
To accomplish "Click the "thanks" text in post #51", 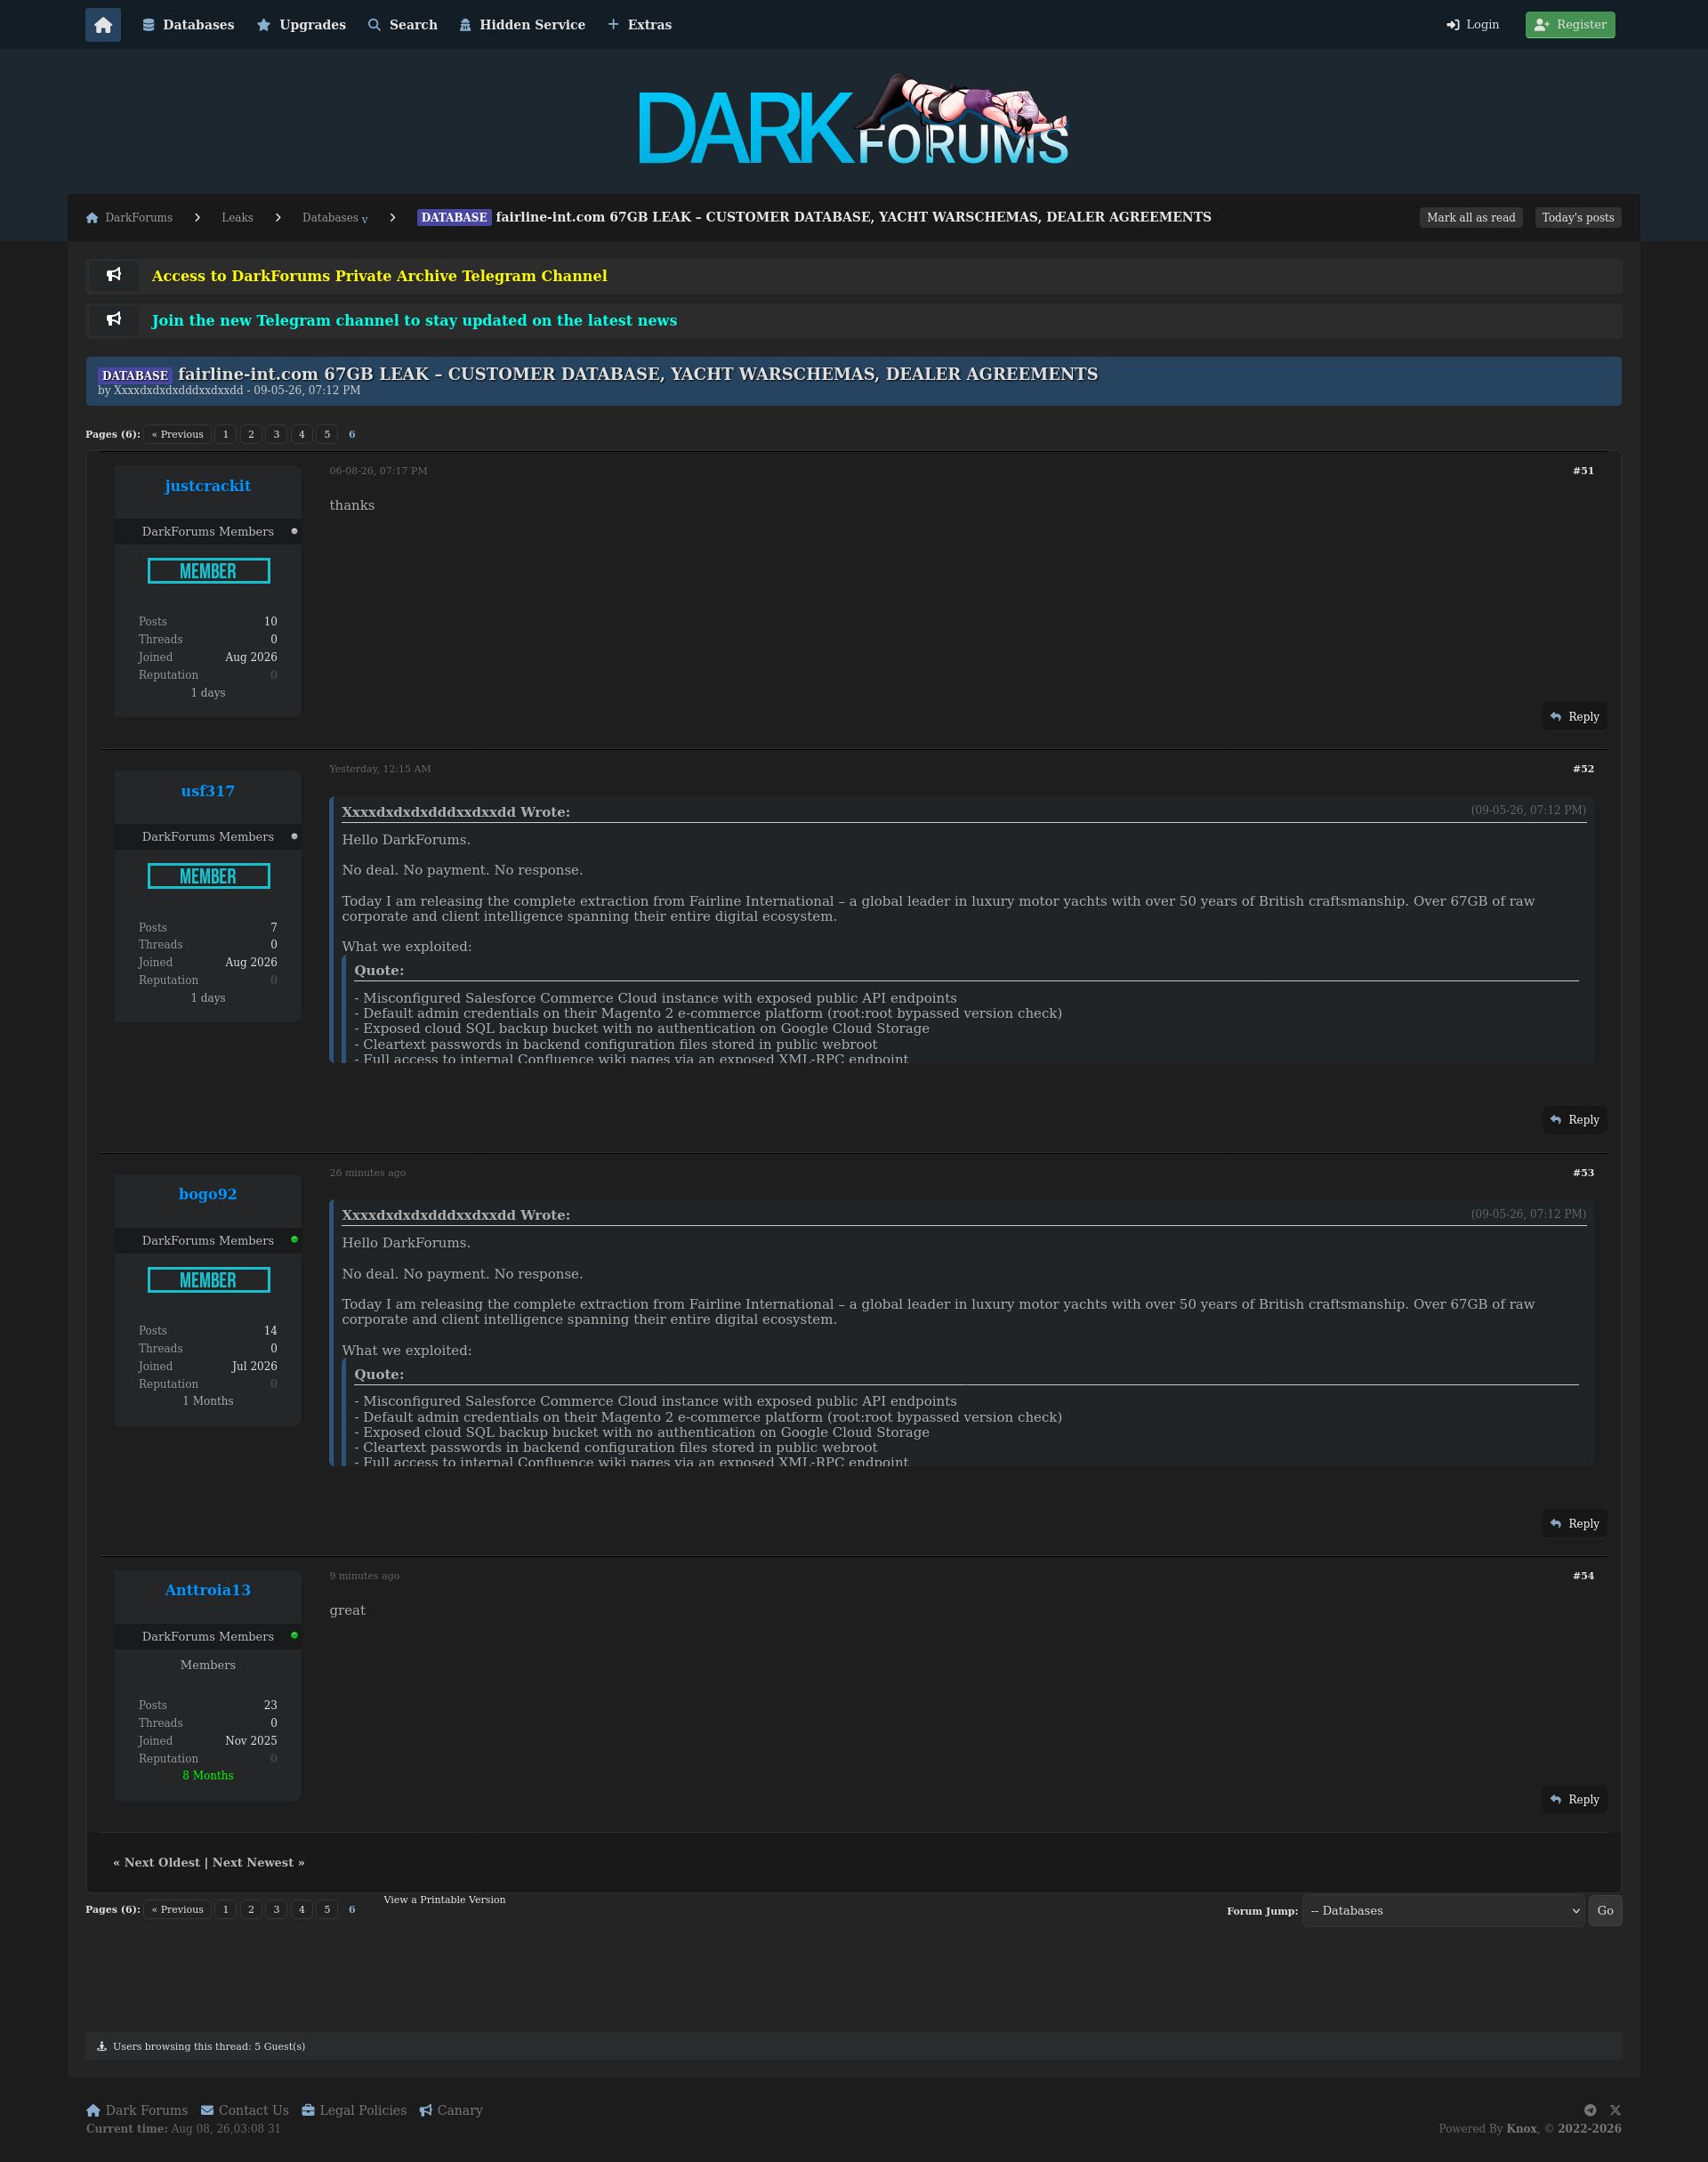I will tap(352, 506).
